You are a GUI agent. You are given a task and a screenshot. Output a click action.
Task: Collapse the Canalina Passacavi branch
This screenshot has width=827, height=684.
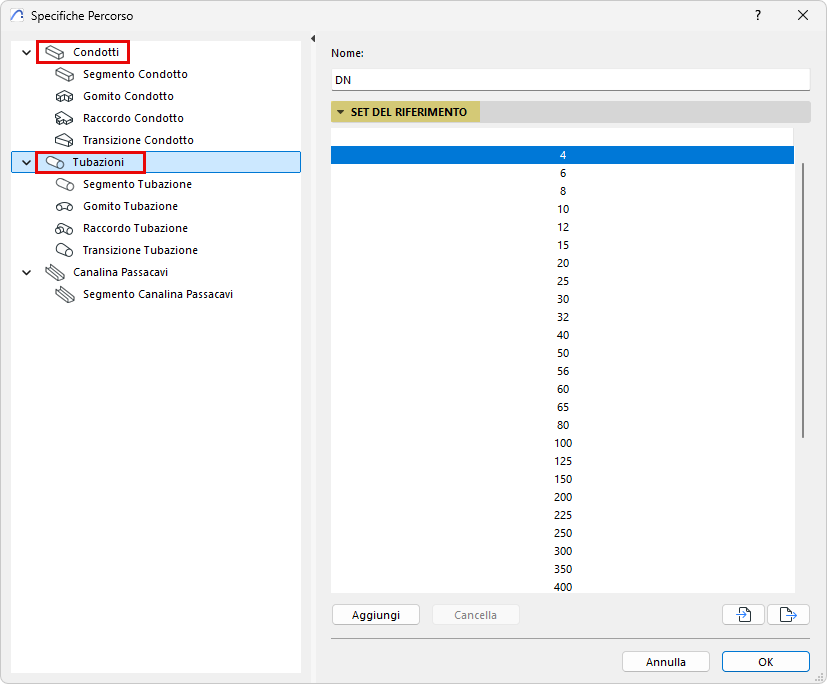click(26, 273)
